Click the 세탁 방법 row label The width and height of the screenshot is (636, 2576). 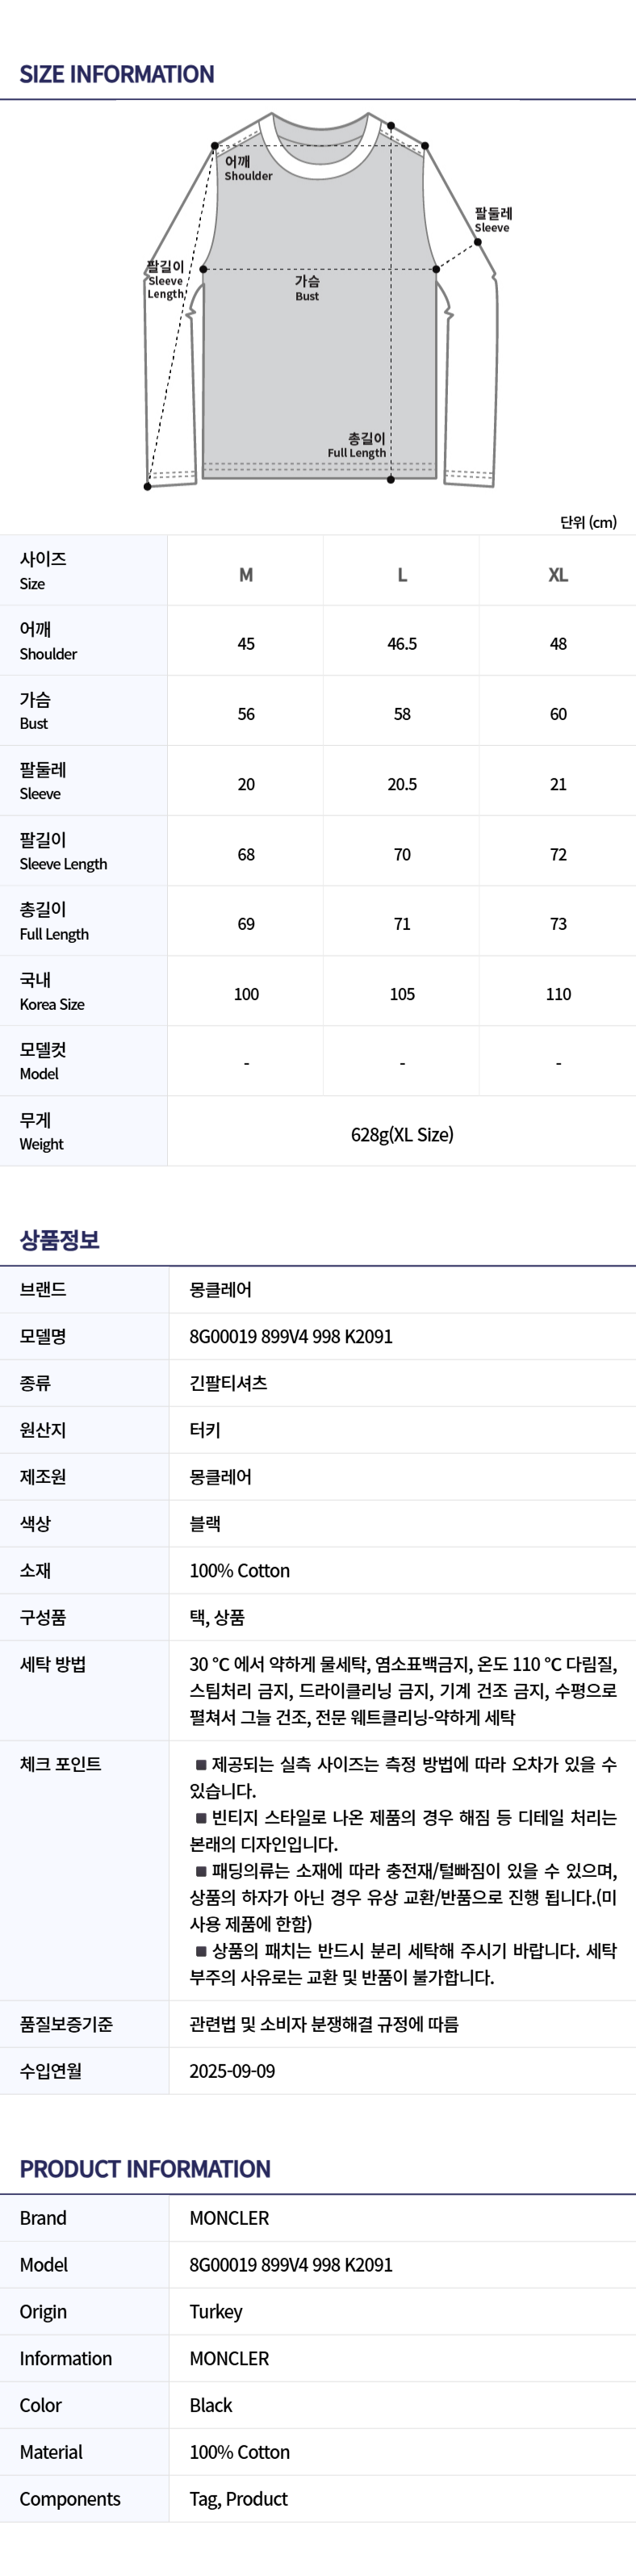pyautogui.click(x=53, y=1664)
